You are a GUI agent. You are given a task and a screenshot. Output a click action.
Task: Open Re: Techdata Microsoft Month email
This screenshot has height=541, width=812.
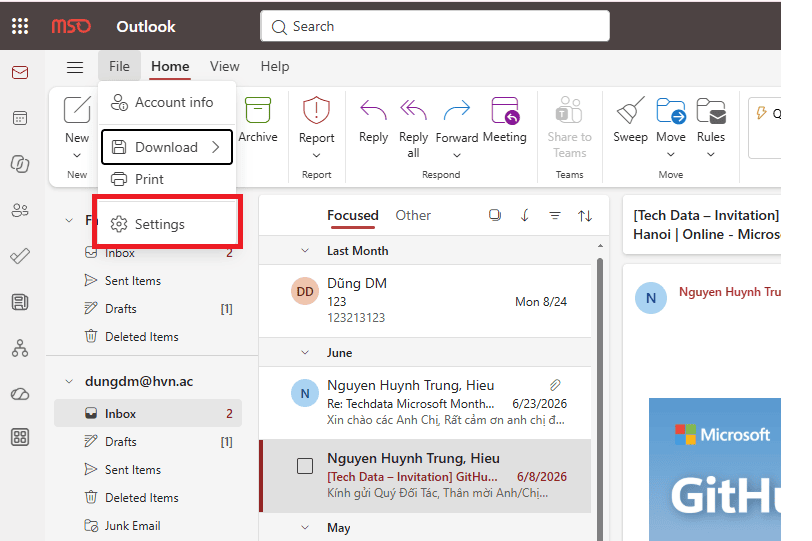[x=425, y=402]
